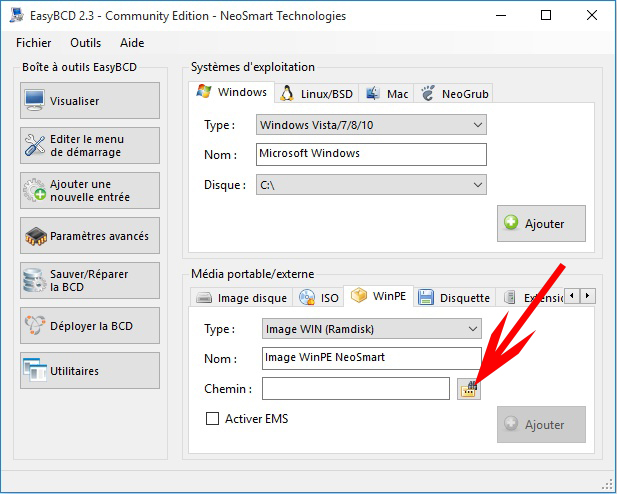
Task: Open Sauver/Réparer la BCD
Action: point(90,281)
